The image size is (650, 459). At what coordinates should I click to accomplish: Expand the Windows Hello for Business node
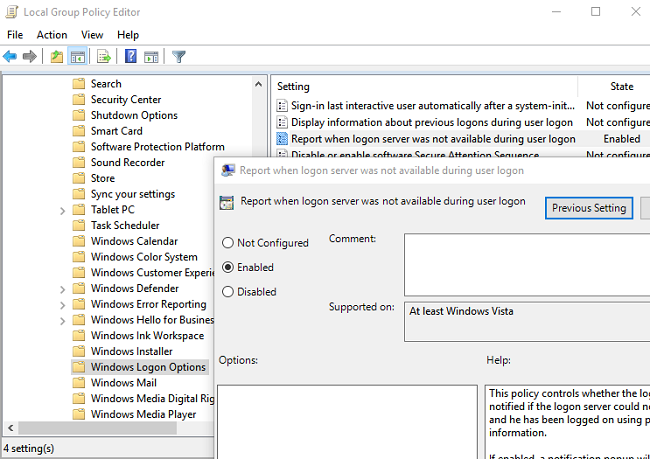pos(63,321)
